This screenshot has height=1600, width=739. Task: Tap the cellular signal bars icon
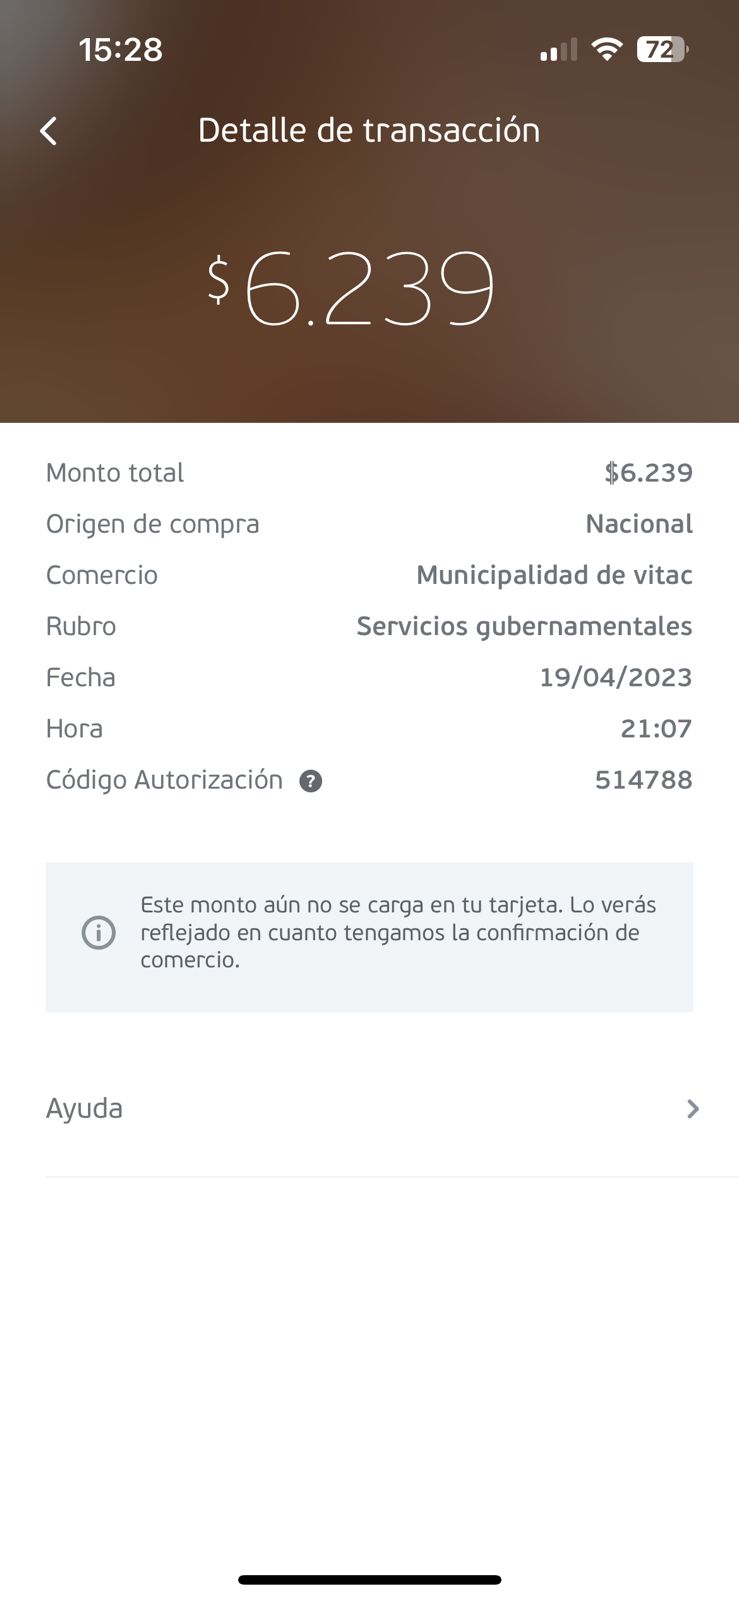[x=558, y=50]
